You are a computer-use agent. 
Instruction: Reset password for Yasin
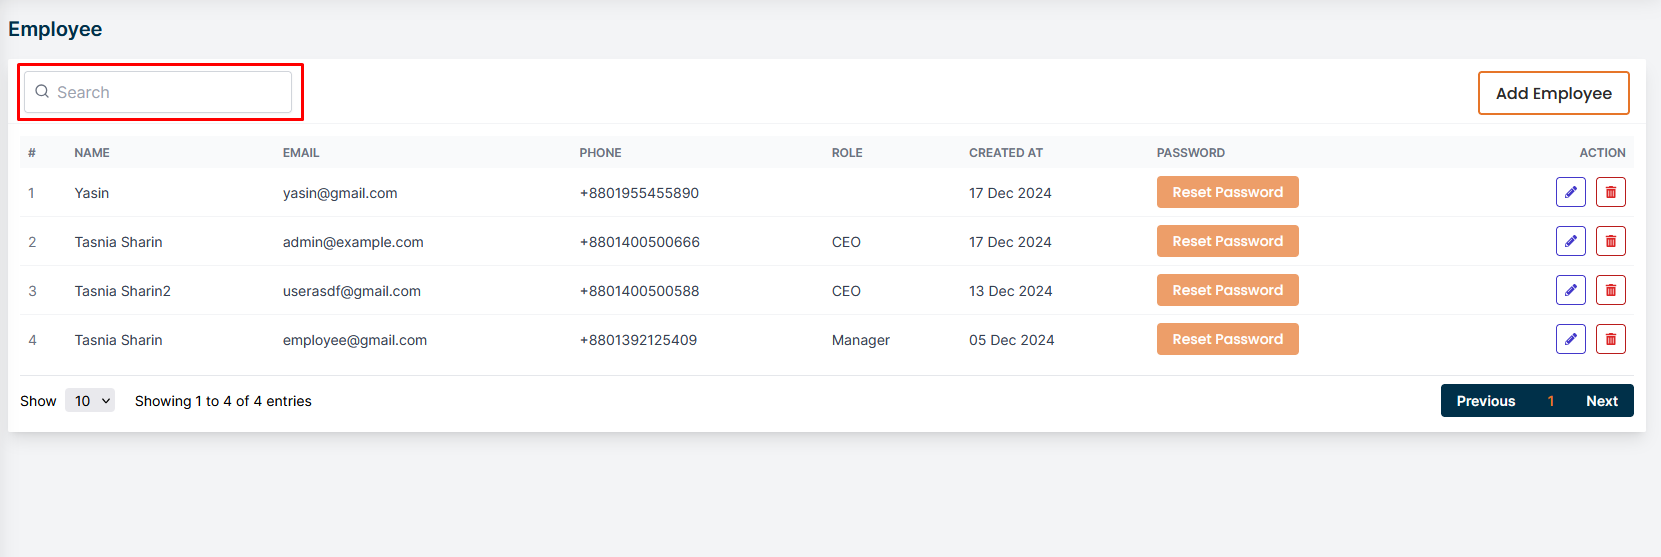coord(1227,192)
